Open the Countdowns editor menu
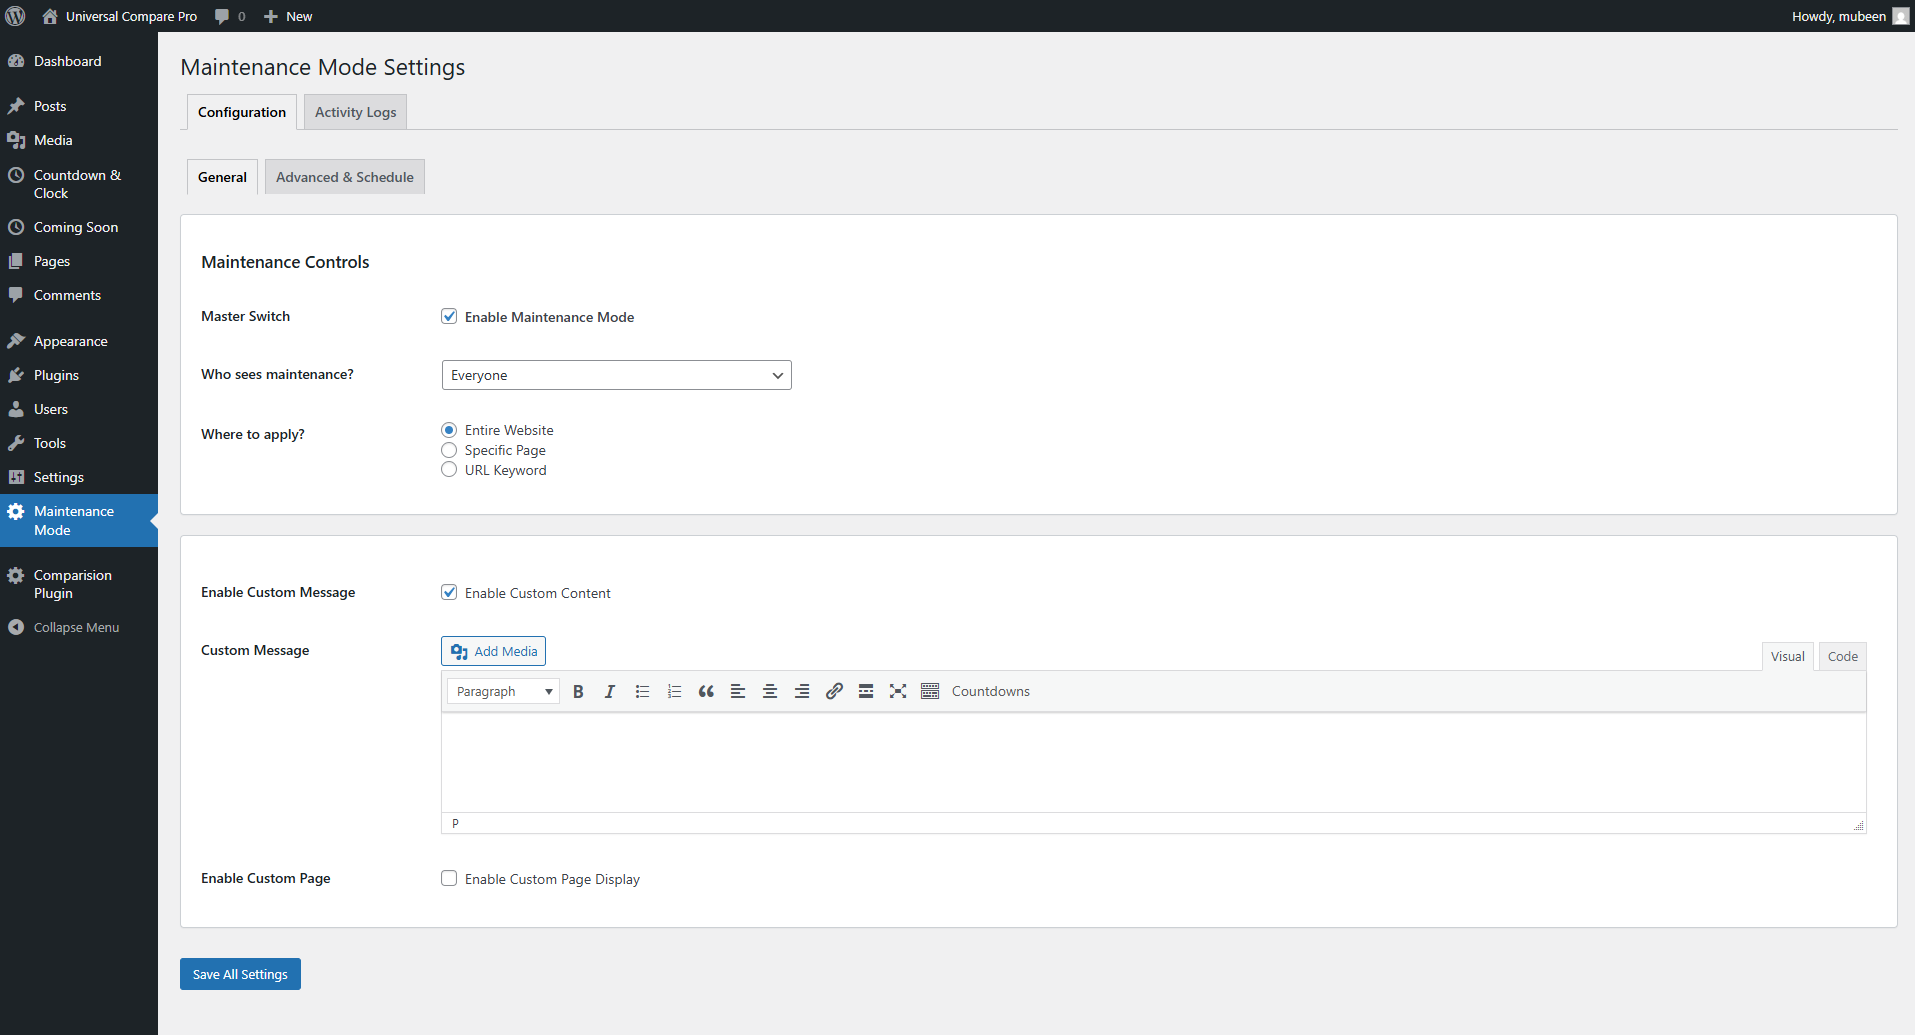Screen dimensions: 1915x1035 click(990, 692)
